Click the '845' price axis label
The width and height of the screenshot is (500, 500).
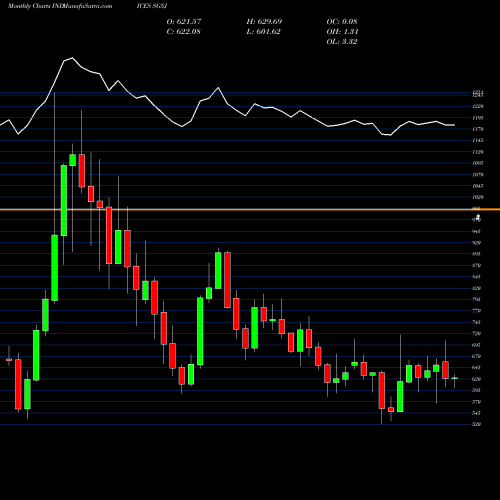477,277
